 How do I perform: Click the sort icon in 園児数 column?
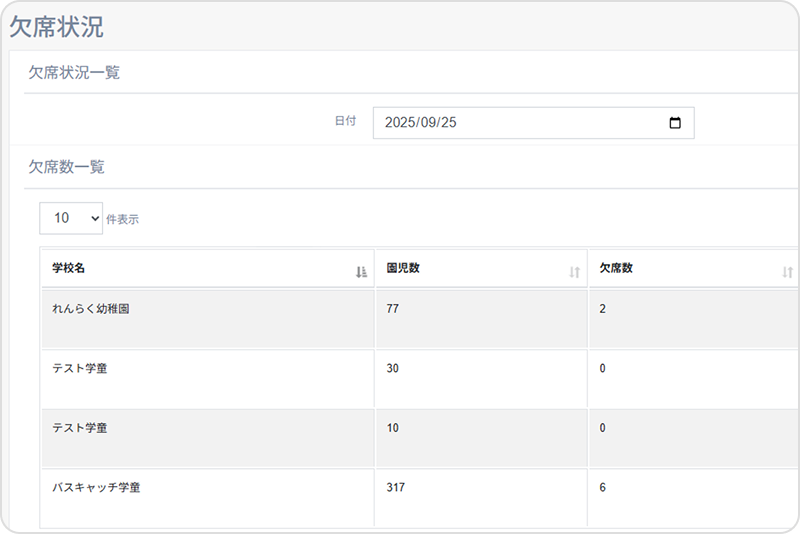pos(574,272)
